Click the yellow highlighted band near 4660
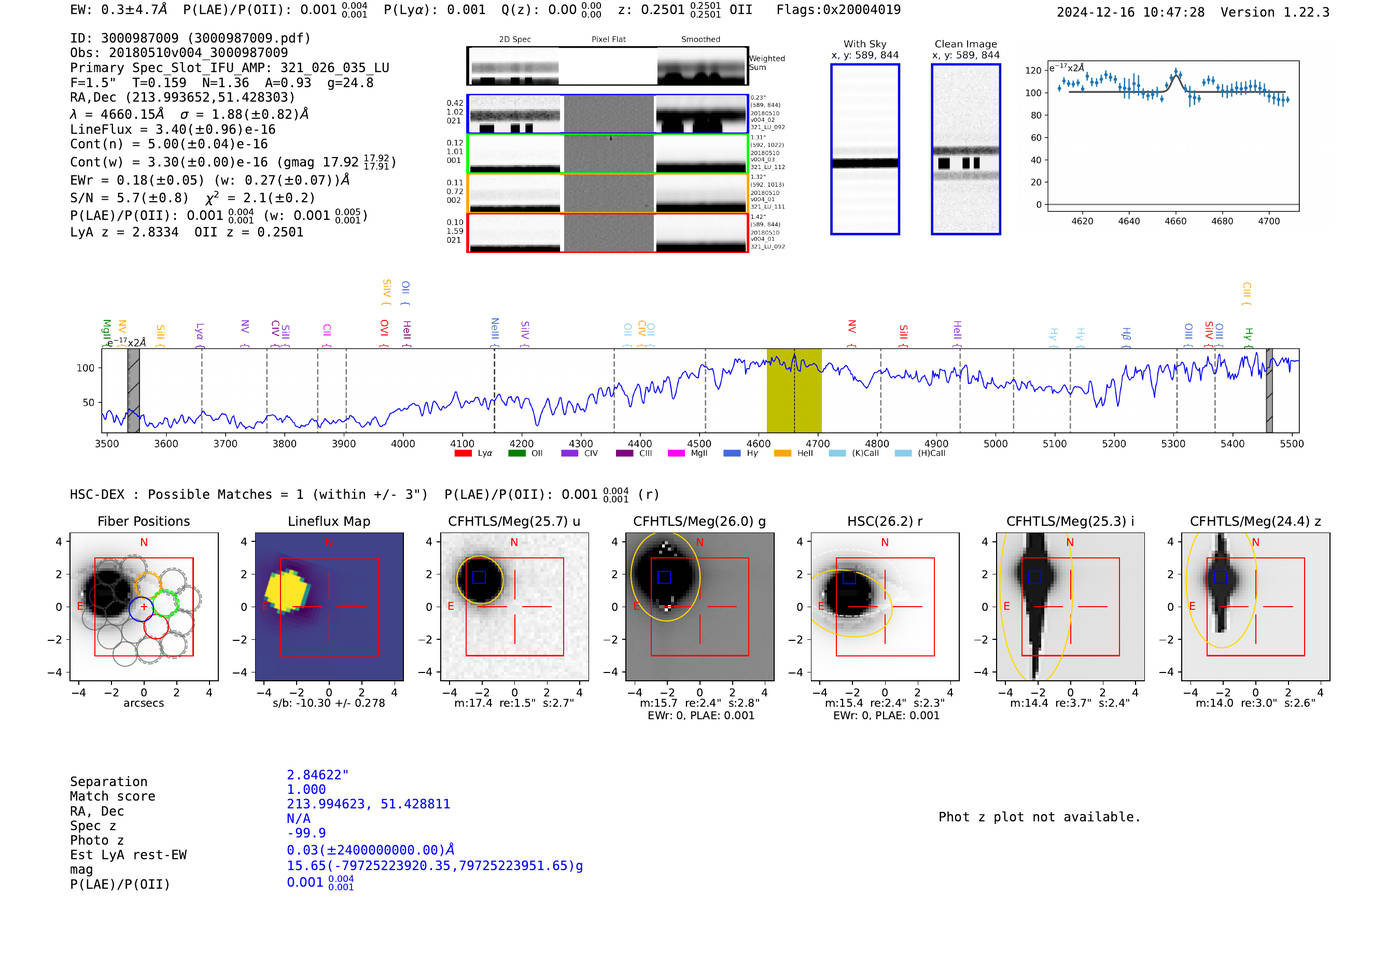 tap(794, 390)
